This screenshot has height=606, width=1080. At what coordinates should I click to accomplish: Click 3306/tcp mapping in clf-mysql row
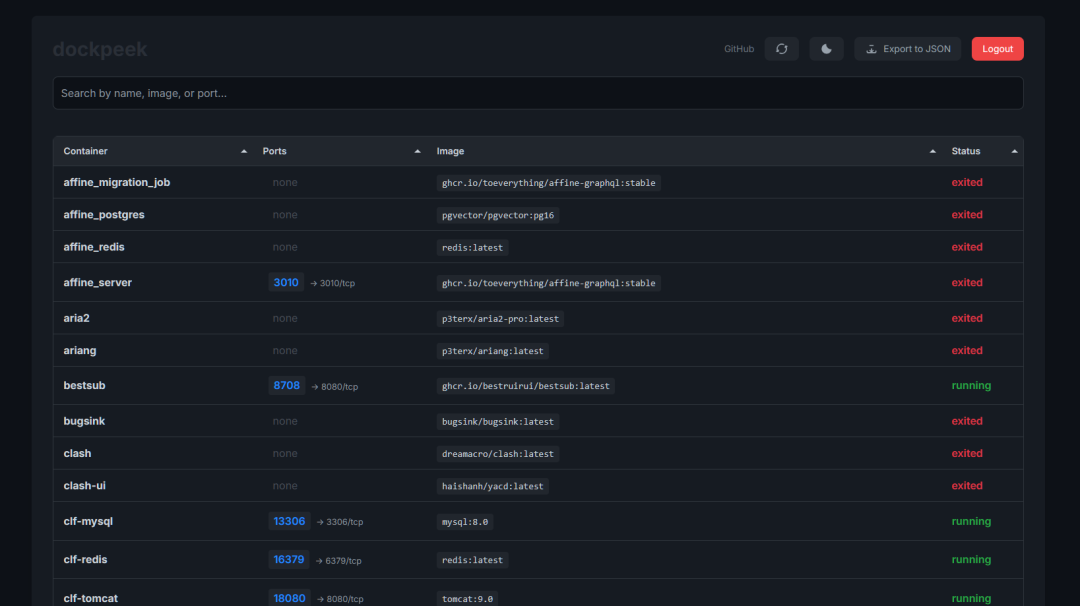pos(340,522)
